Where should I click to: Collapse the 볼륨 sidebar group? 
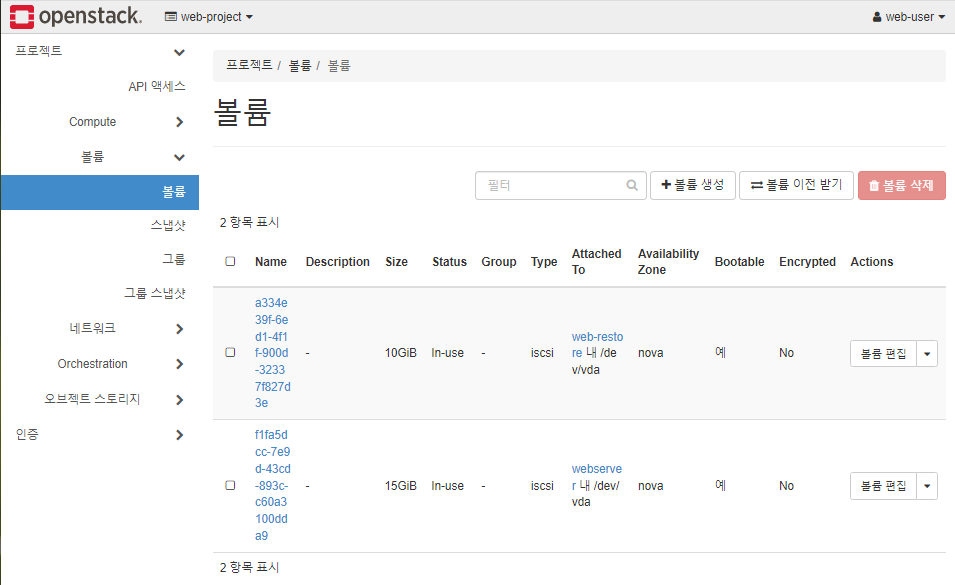(100, 157)
